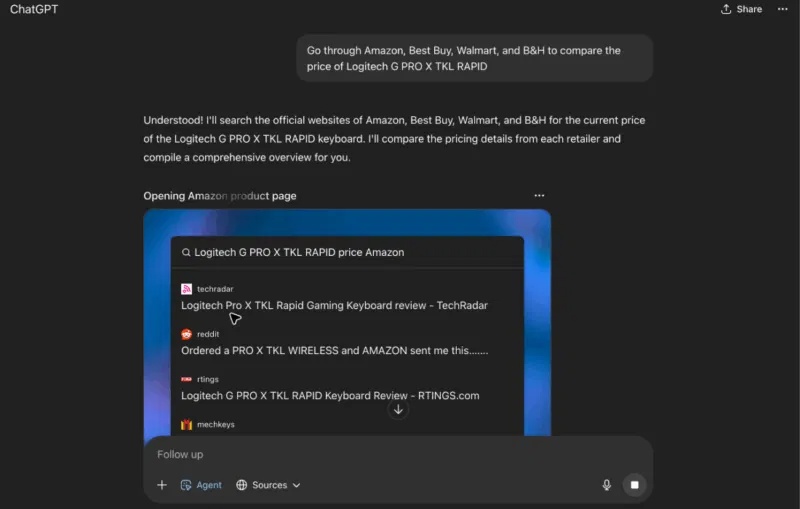Open the reddit PRO X TKL WIRELESS result
The height and width of the screenshot is (509, 800).
[x=334, y=350]
